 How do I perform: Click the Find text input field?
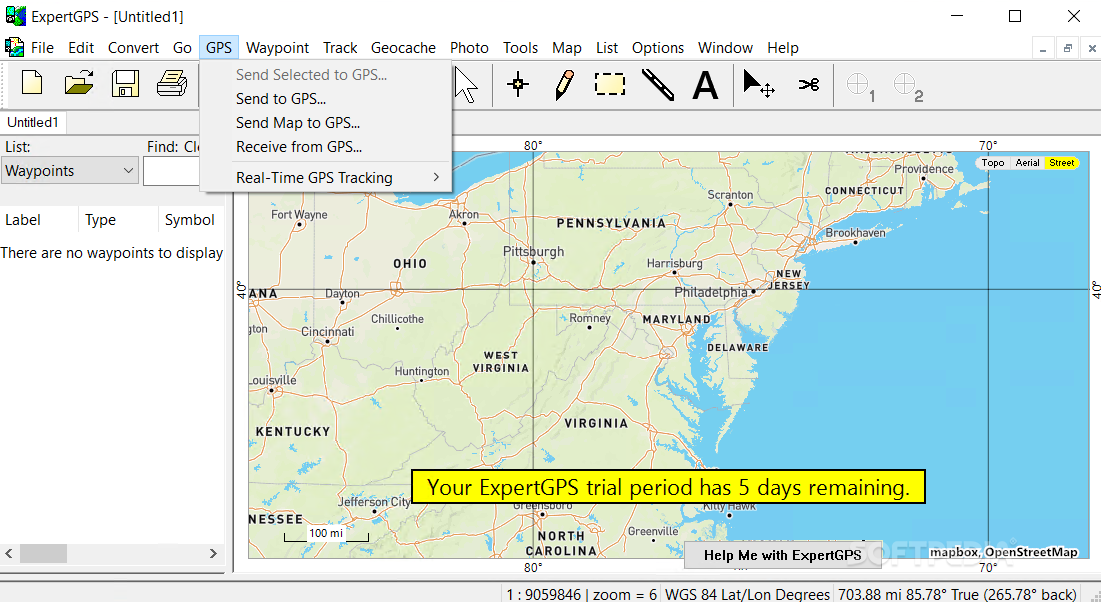(171, 171)
